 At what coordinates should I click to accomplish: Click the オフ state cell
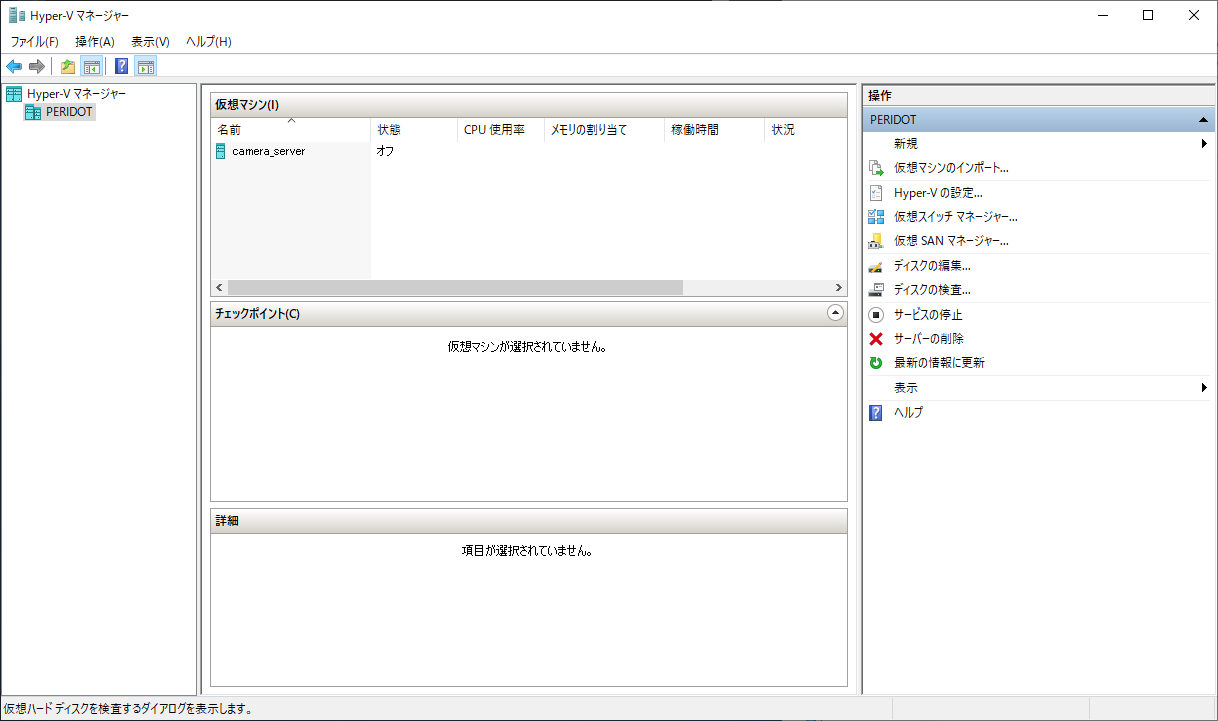[x=385, y=151]
